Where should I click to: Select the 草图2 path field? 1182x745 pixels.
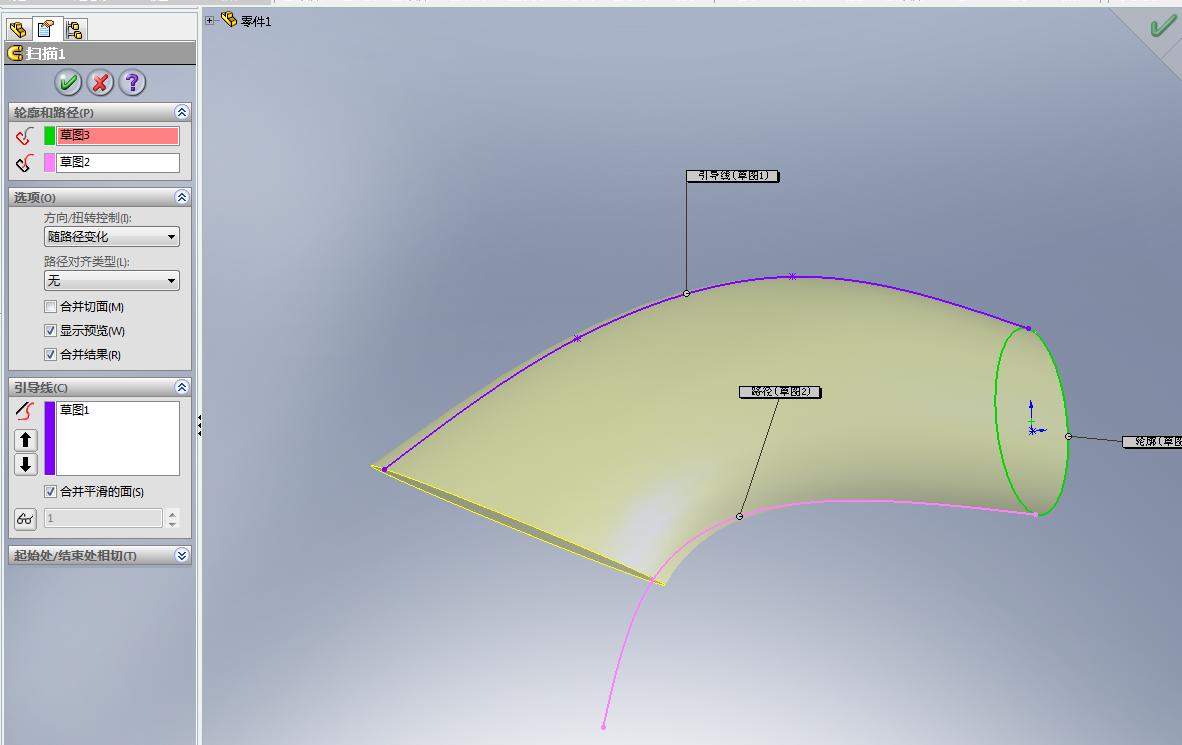click(118, 162)
